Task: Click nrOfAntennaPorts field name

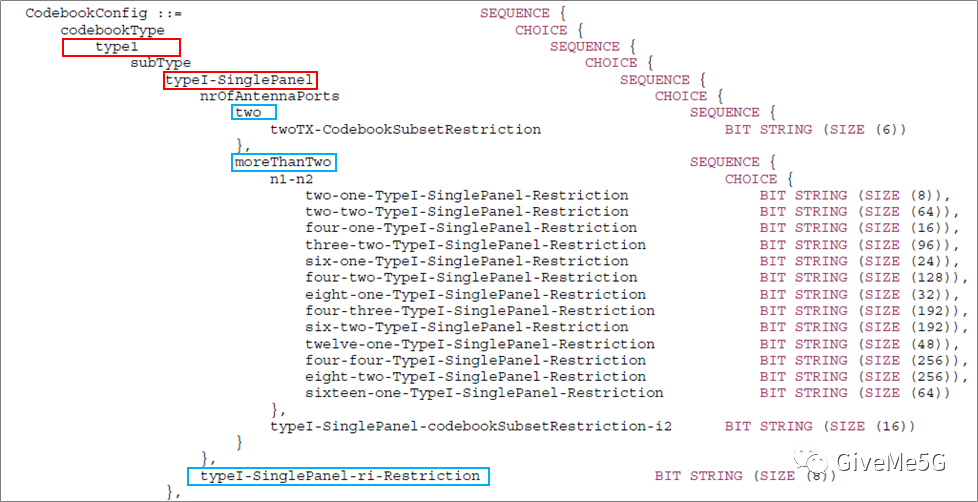Action: 269,97
